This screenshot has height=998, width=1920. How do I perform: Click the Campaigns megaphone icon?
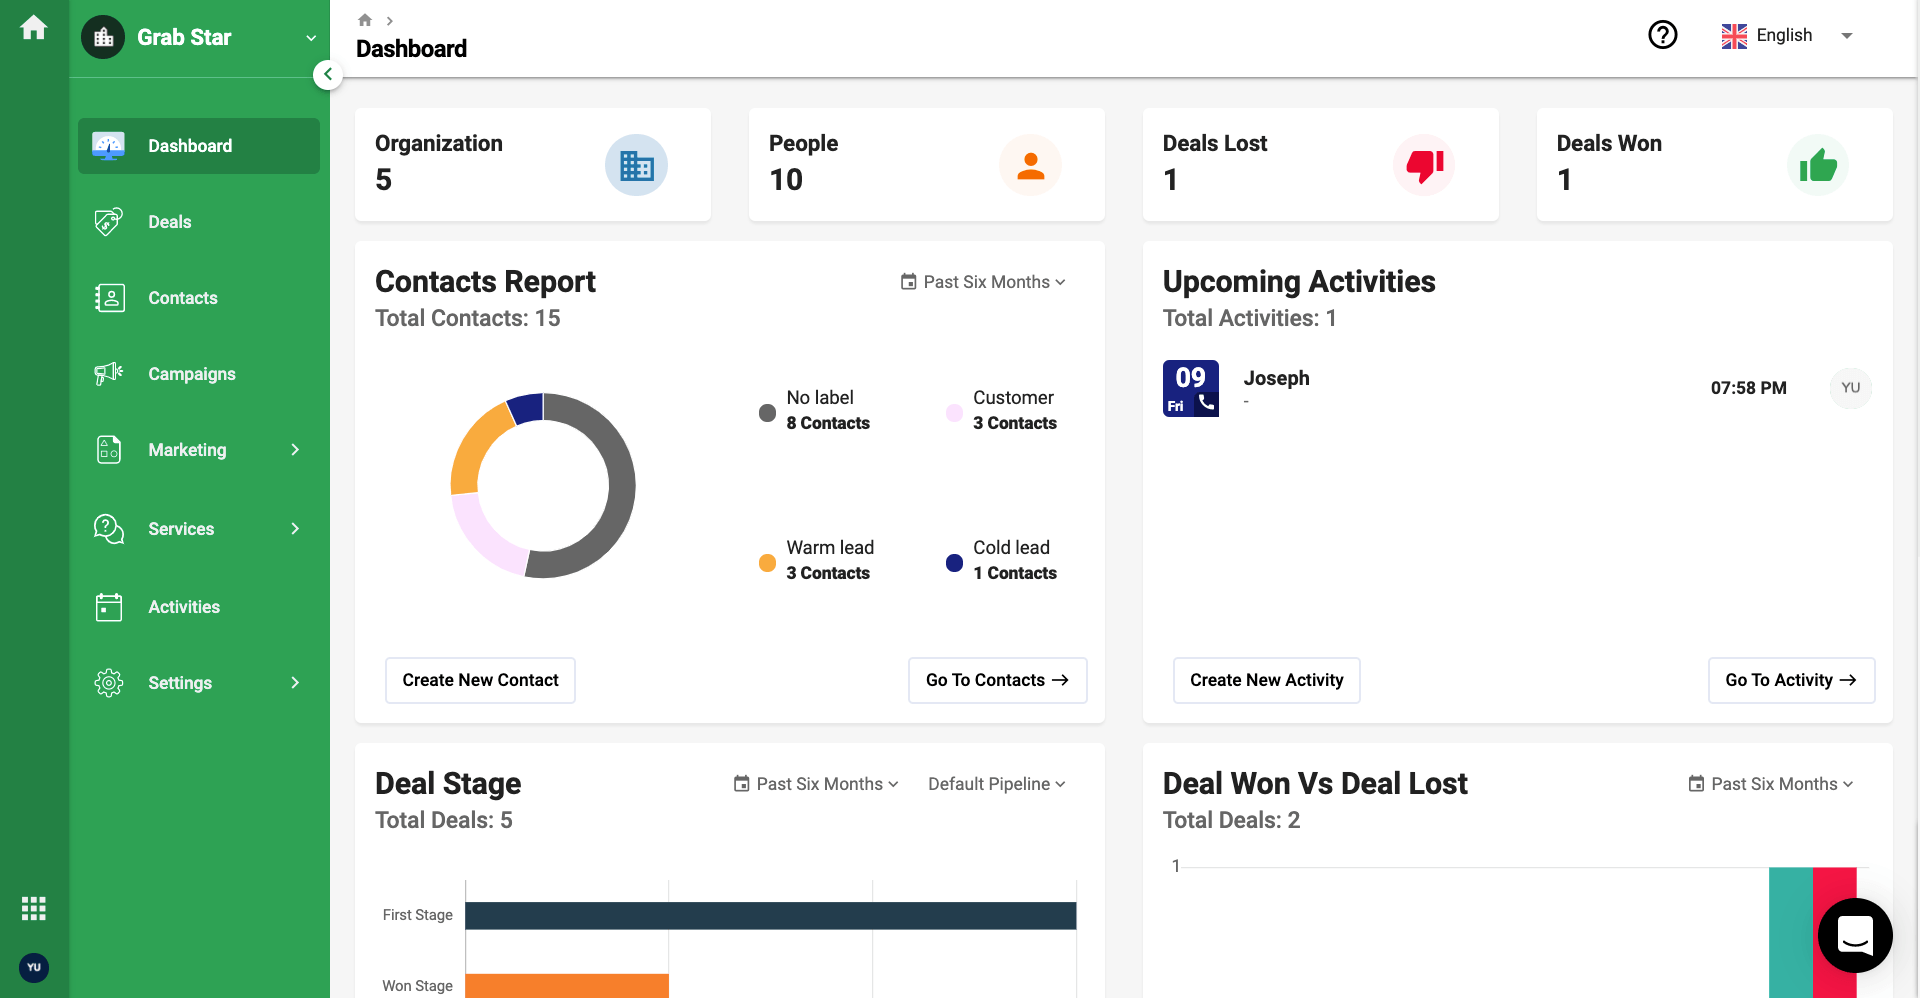[x=108, y=374]
